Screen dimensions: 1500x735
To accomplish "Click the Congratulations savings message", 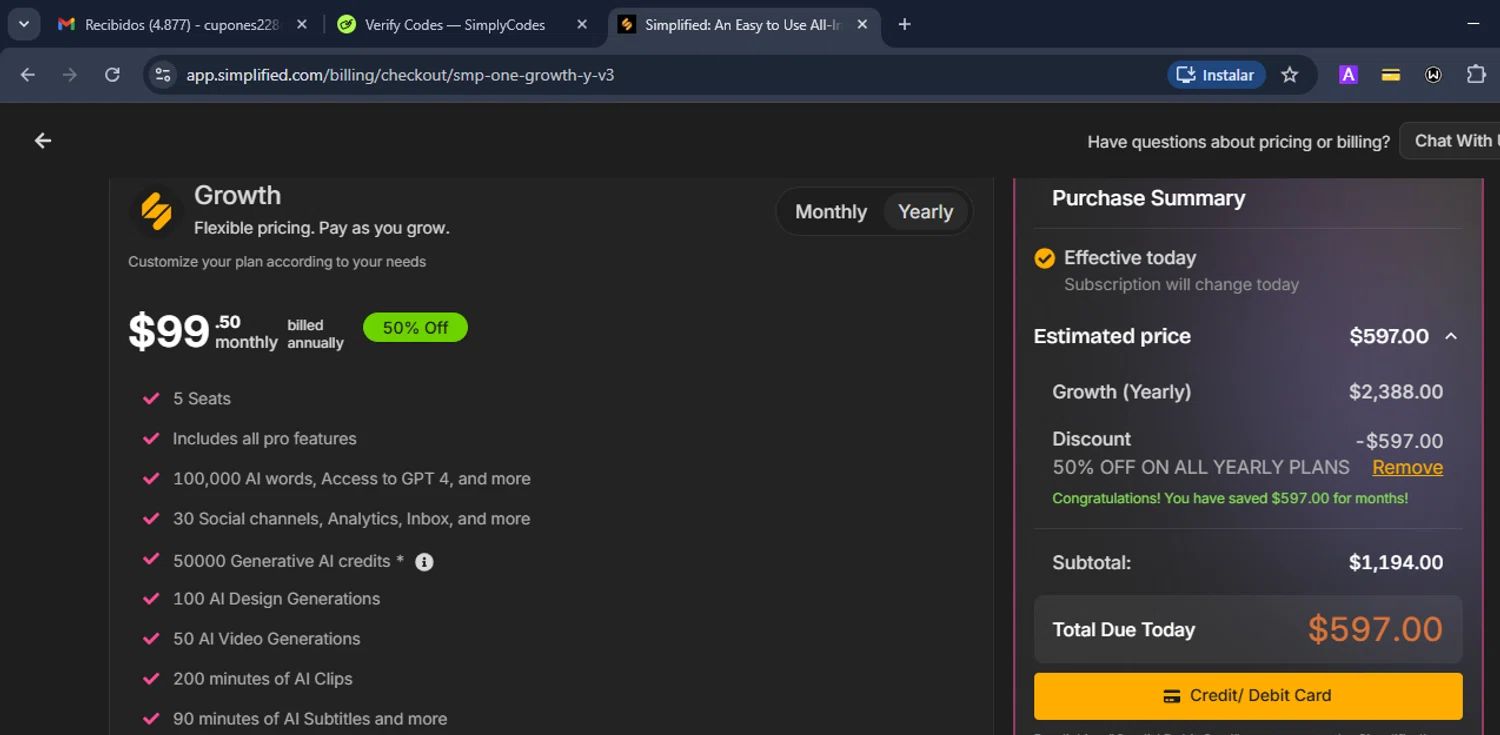I will click(x=1230, y=498).
